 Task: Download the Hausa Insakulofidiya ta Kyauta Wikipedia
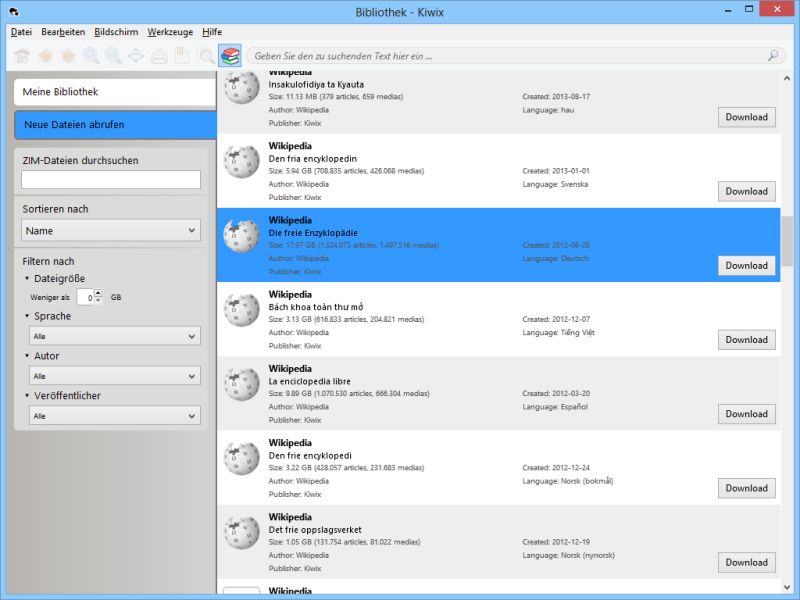[746, 117]
